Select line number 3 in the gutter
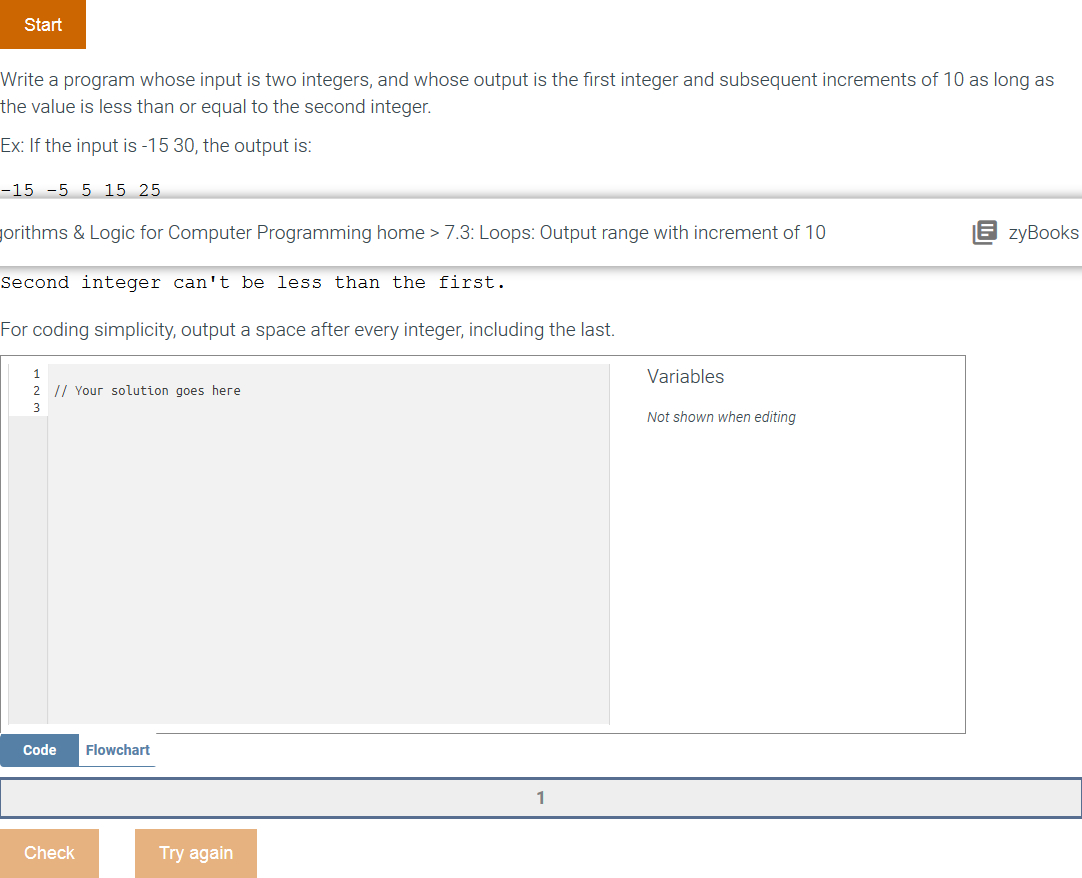The width and height of the screenshot is (1082, 878). [x=36, y=407]
